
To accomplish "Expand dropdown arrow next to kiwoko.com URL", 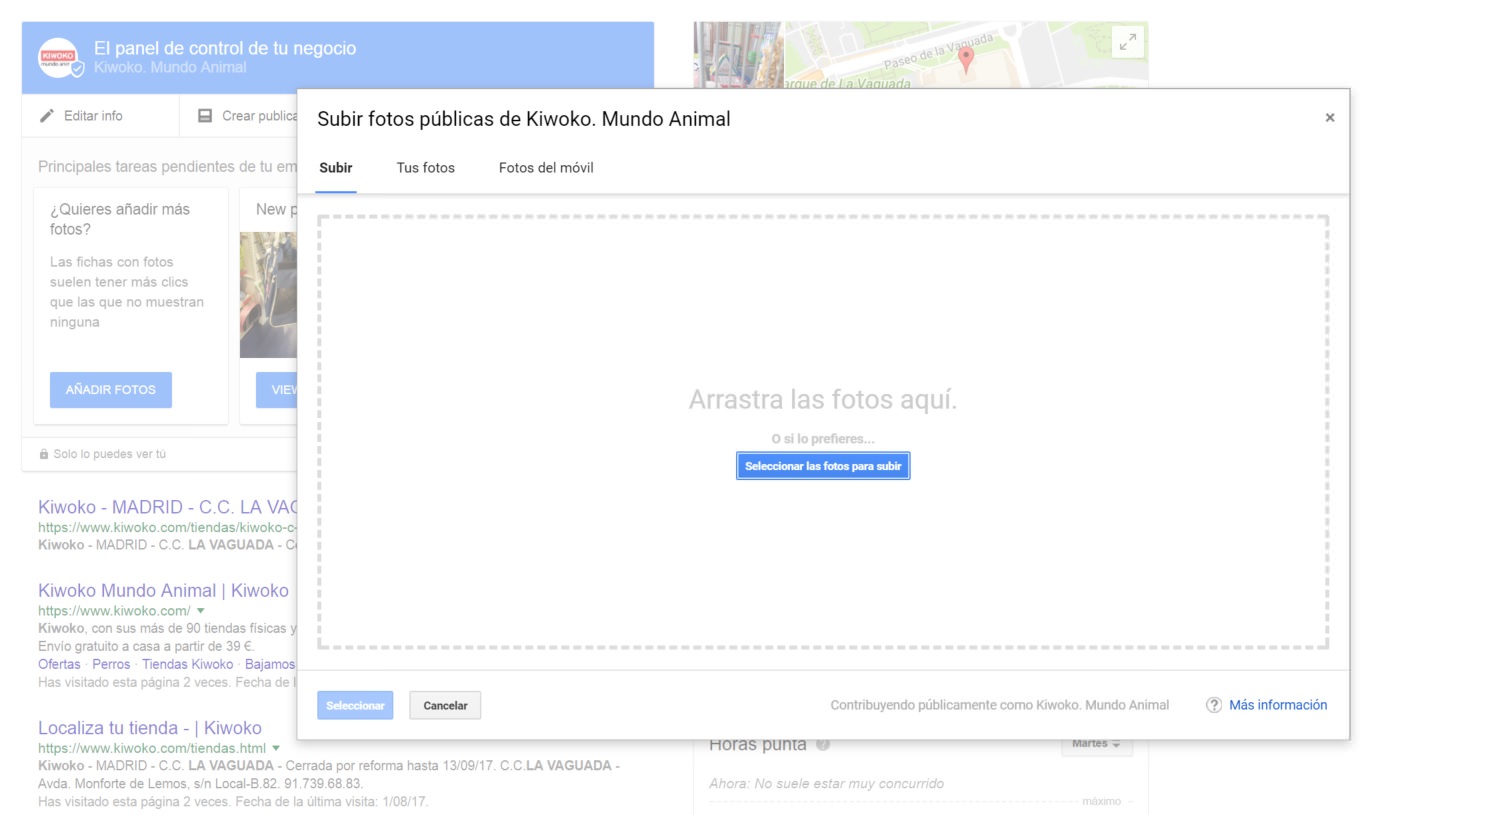I will [x=200, y=611].
